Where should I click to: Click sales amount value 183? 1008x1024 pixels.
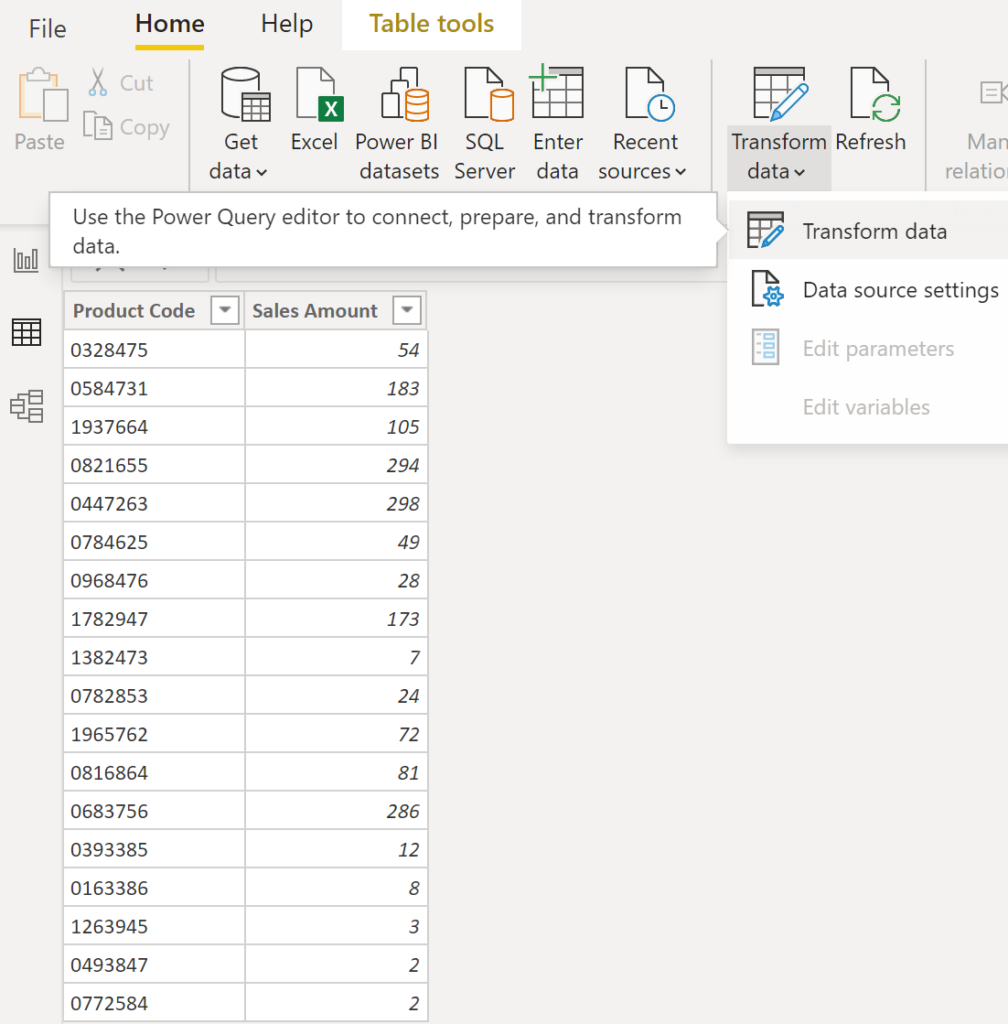pos(403,389)
